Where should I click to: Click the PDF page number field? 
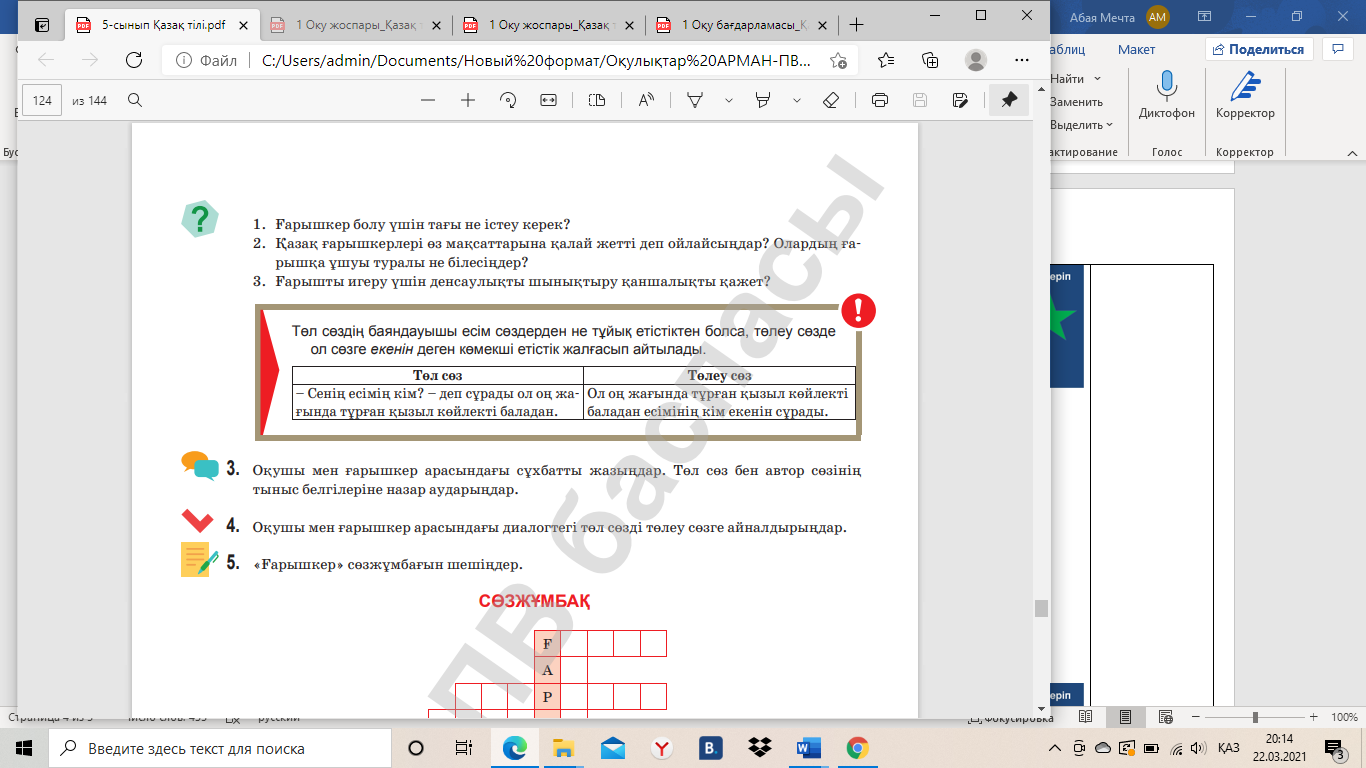[42, 100]
